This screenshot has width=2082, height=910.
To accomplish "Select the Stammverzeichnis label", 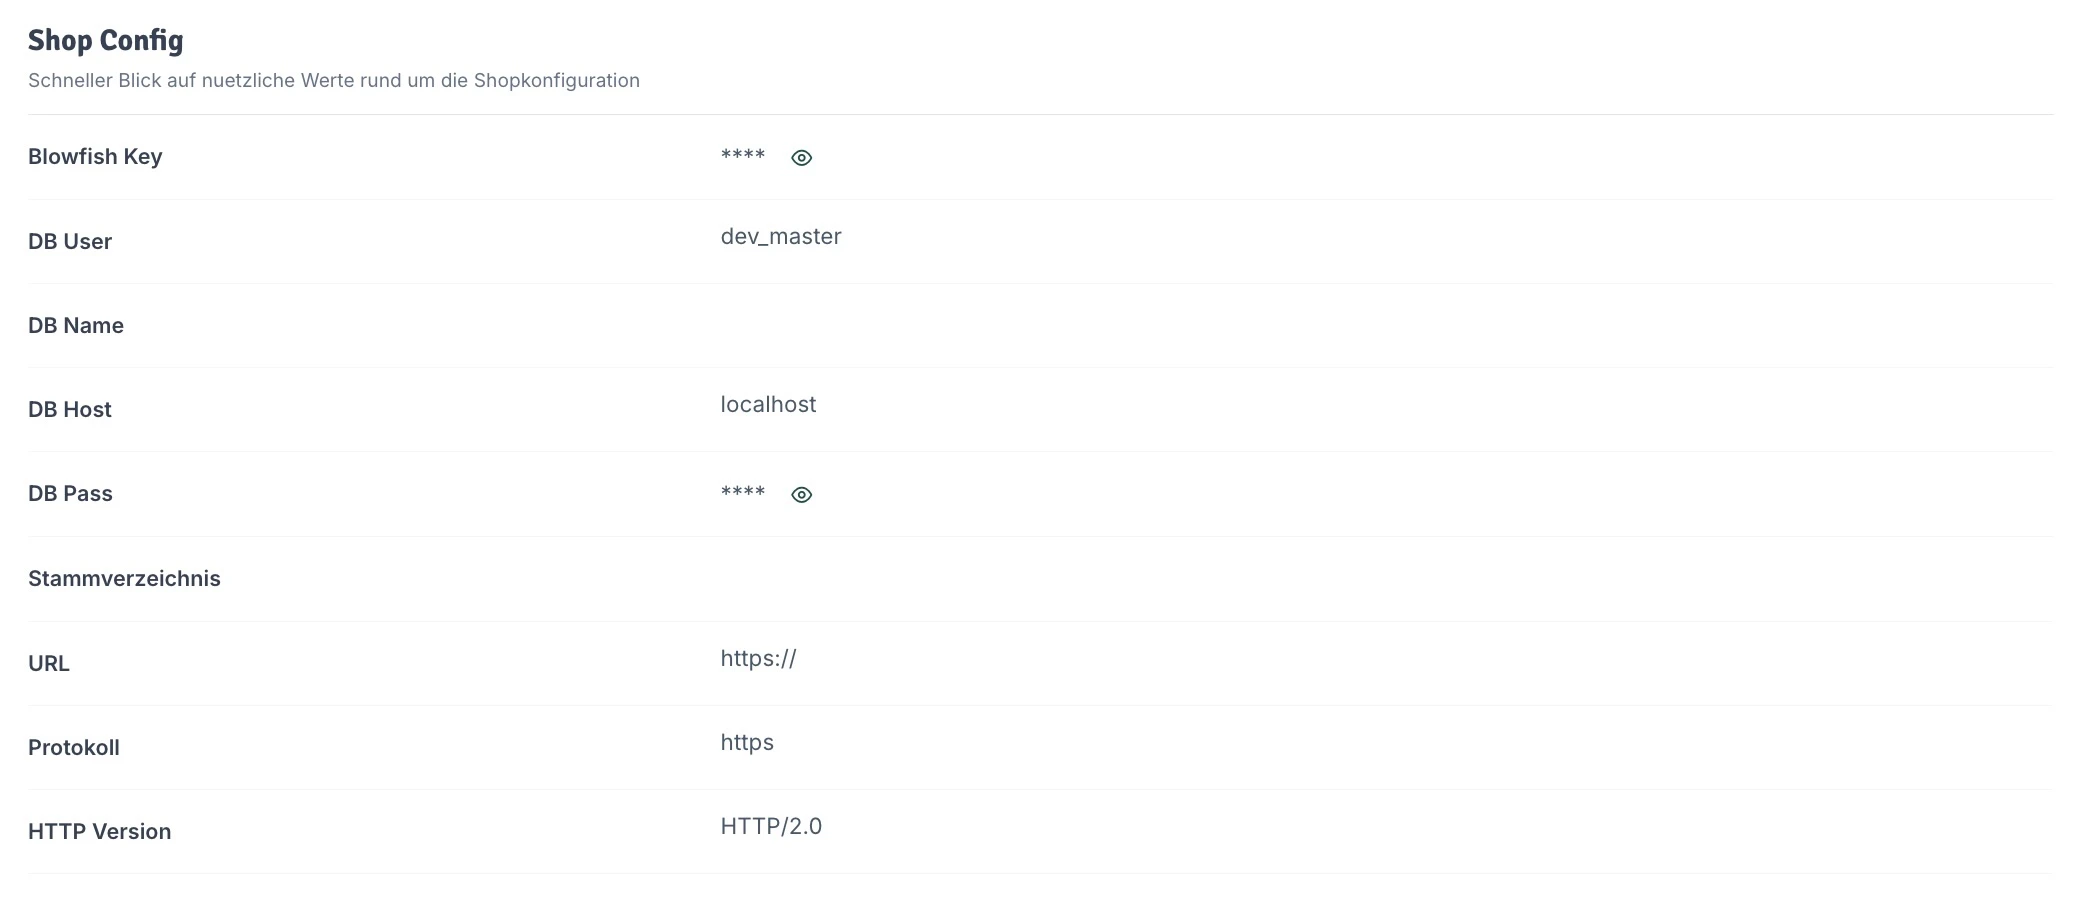I will coord(124,578).
